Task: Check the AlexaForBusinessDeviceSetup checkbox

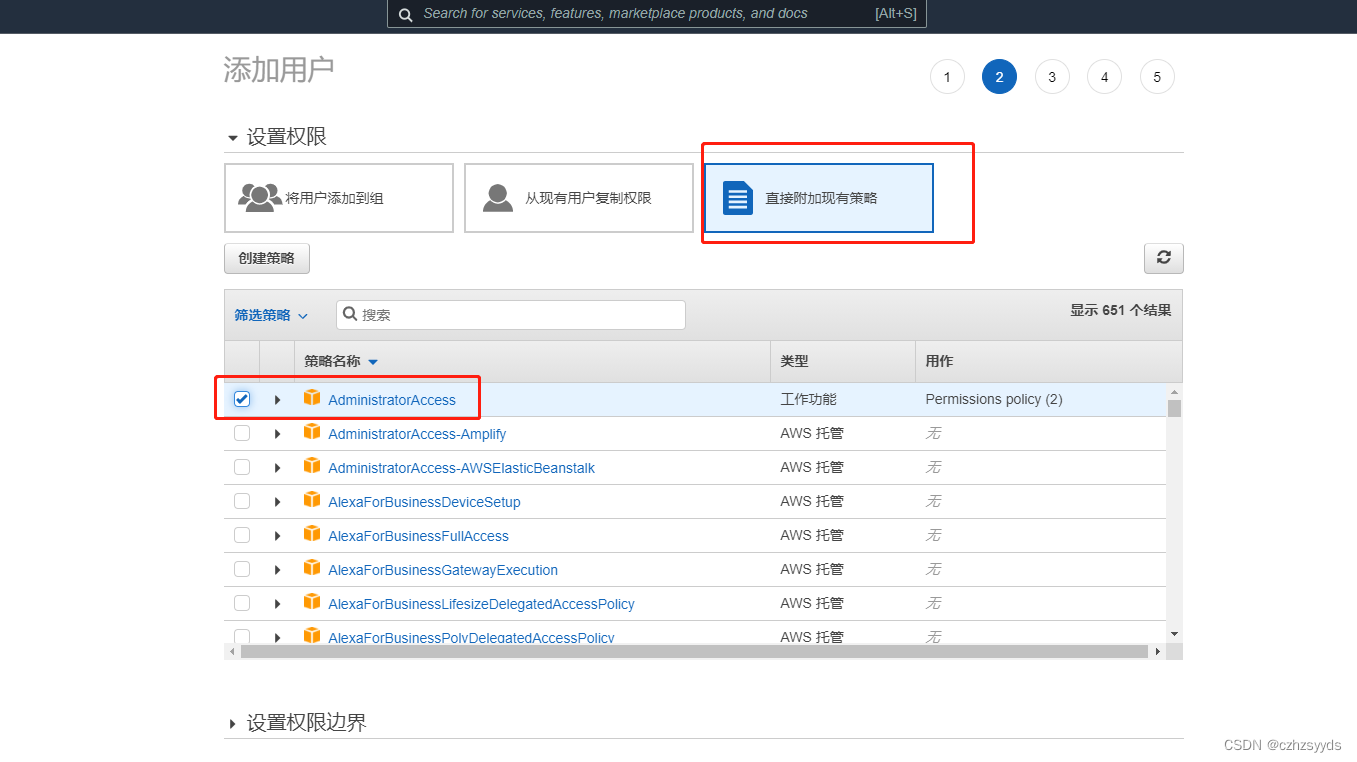Action: coord(241,500)
